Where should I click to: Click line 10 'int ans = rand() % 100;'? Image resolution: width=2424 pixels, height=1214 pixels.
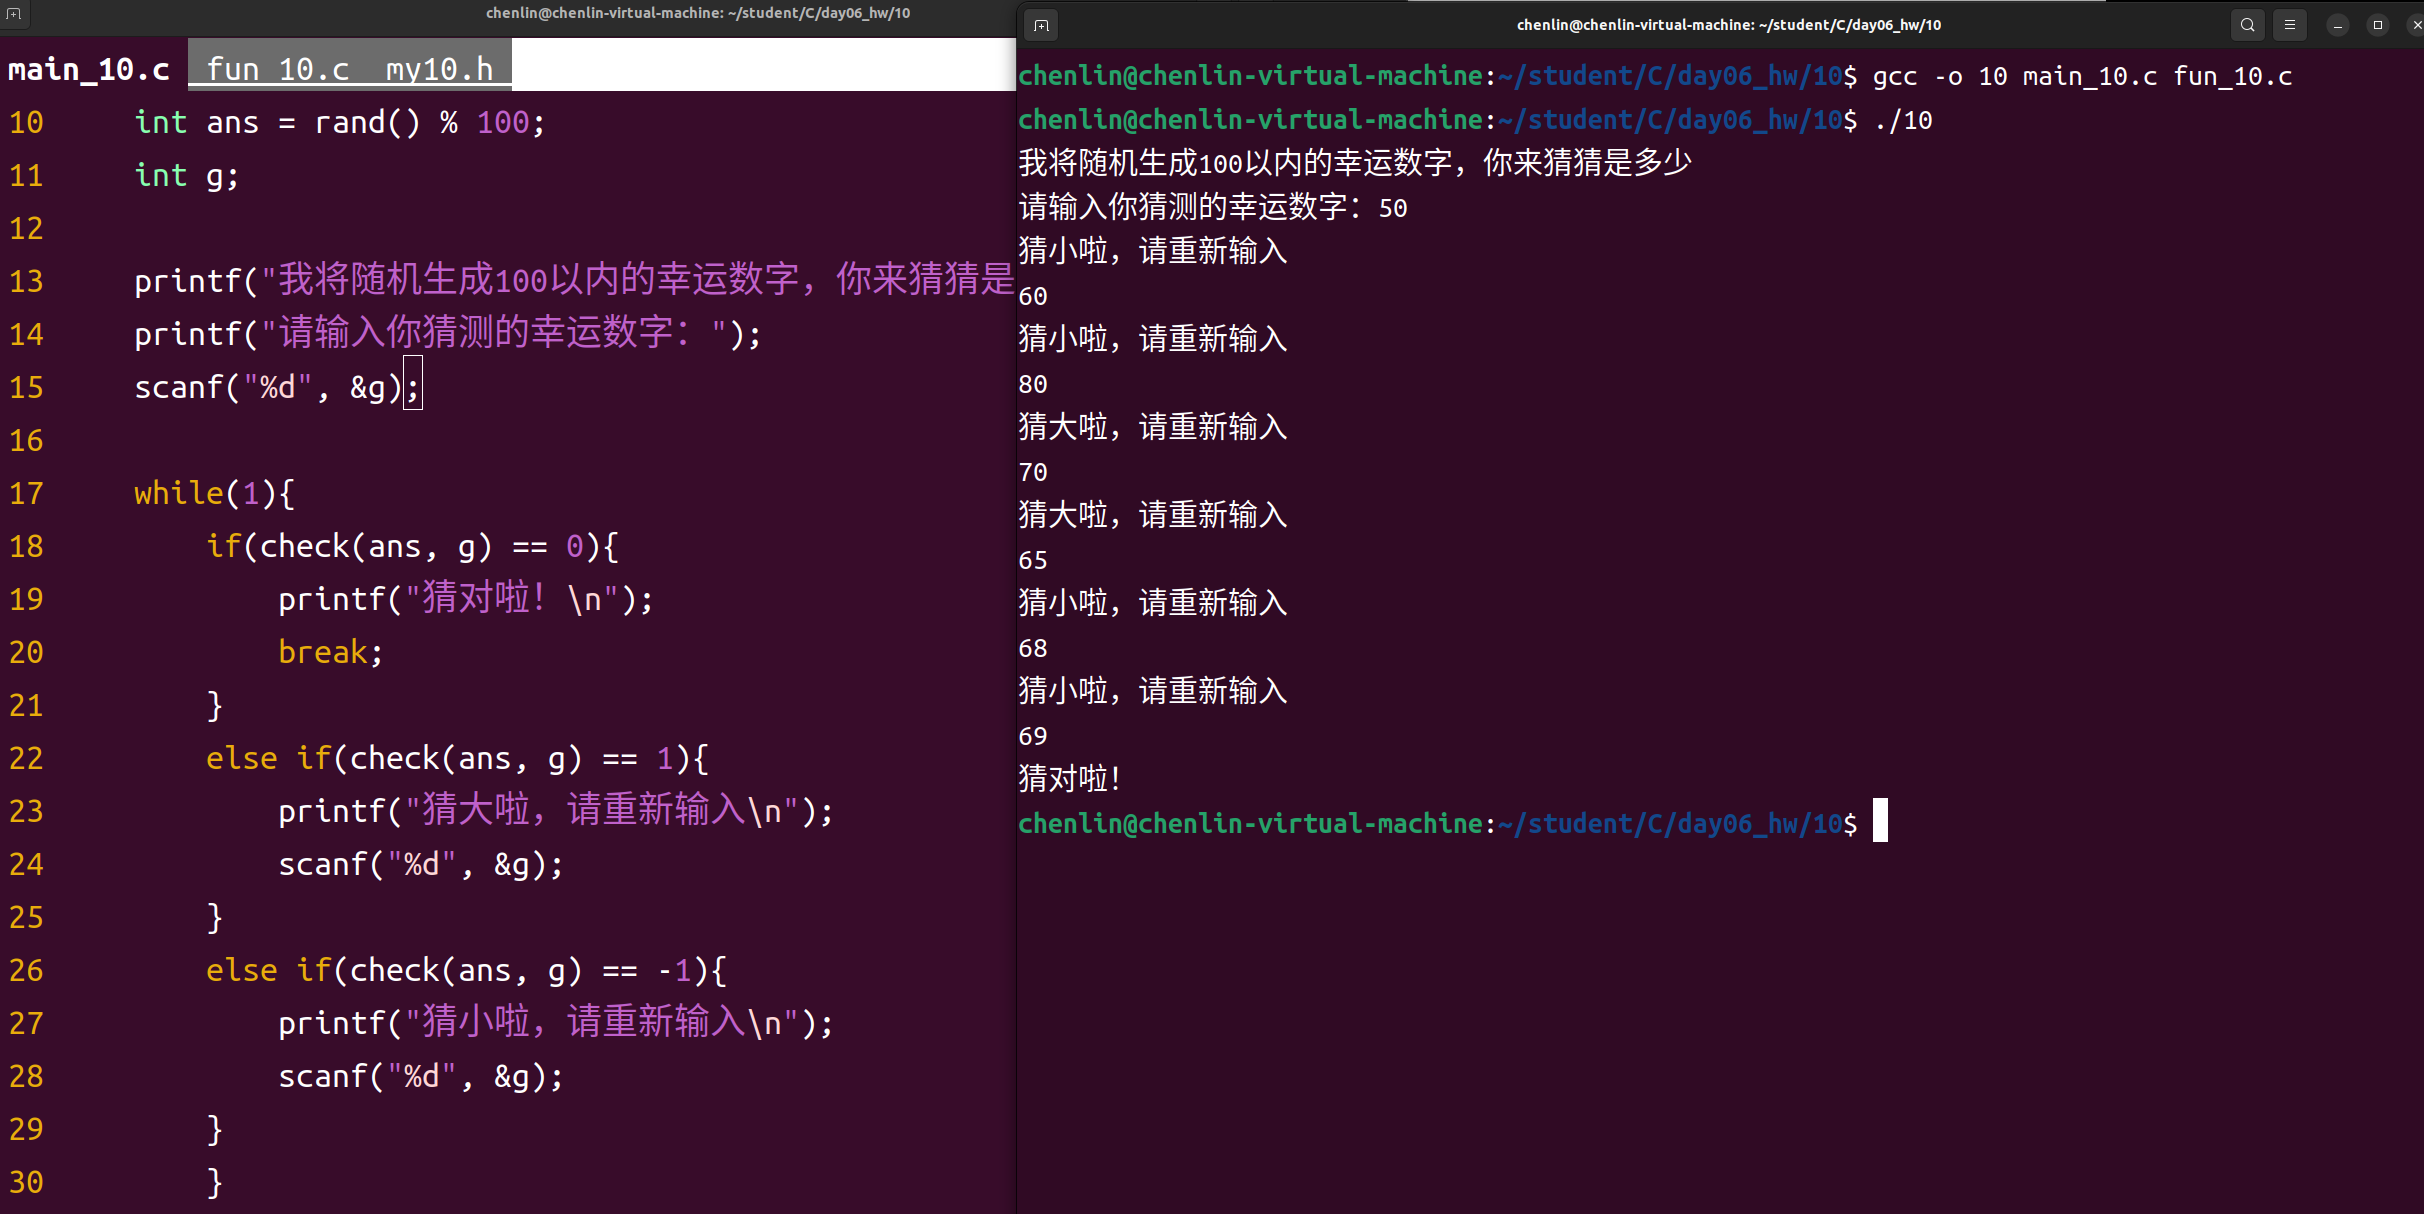click(x=340, y=123)
